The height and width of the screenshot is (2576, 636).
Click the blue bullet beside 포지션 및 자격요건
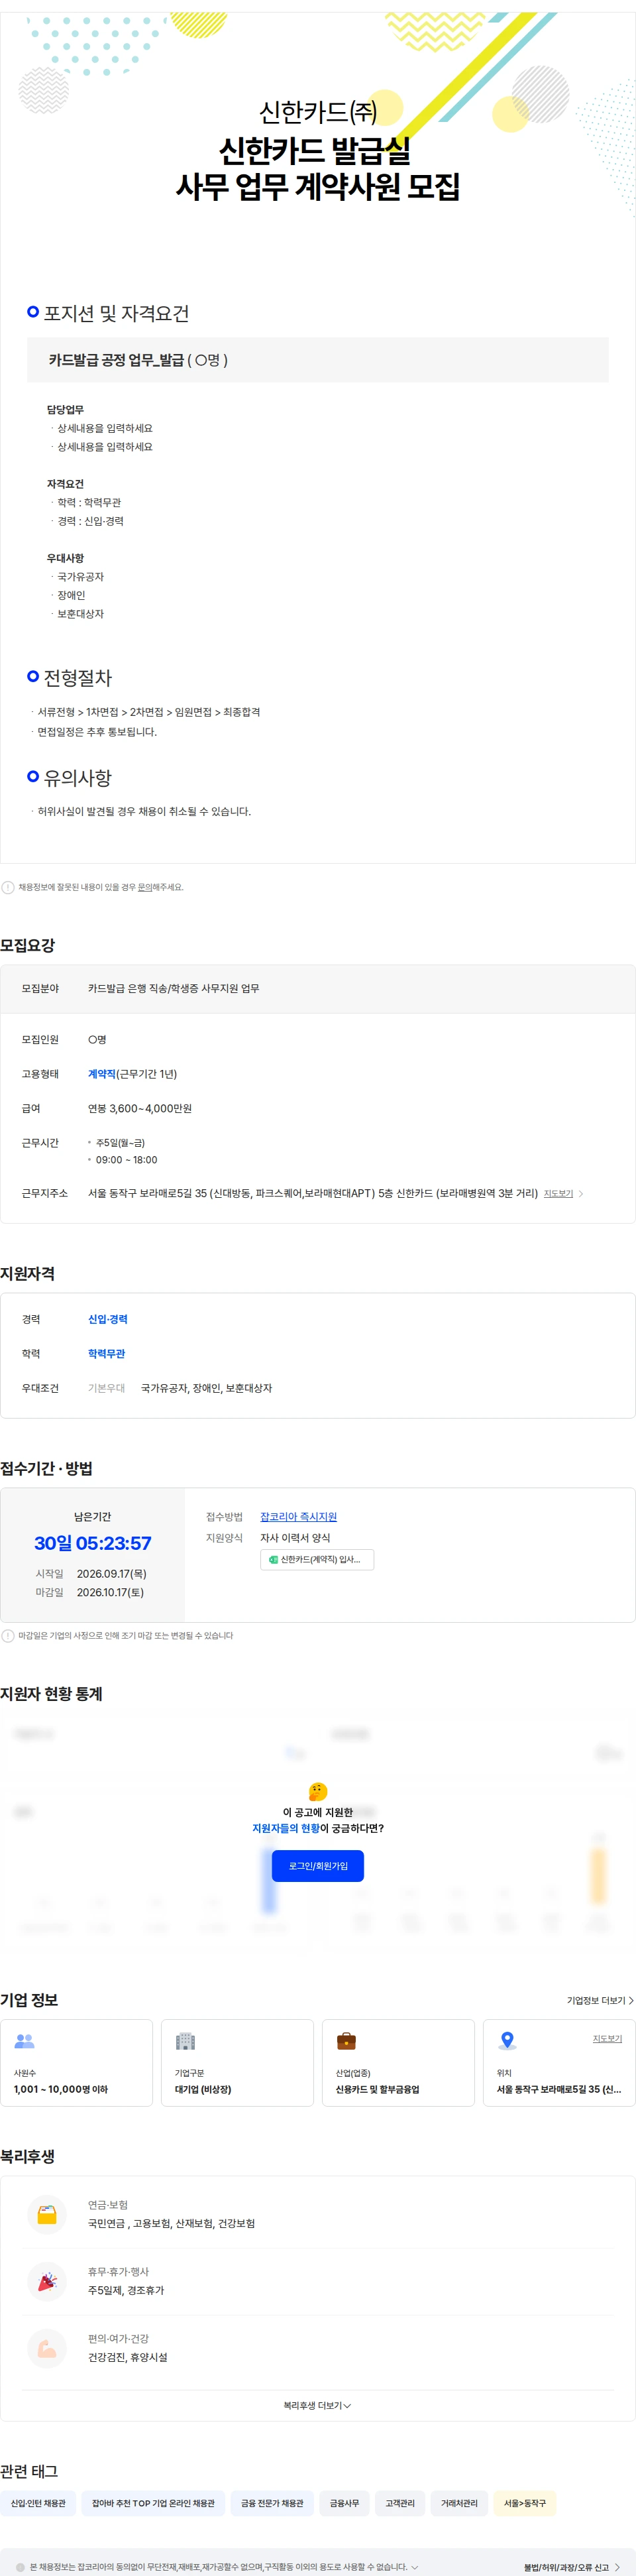tap(33, 312)
